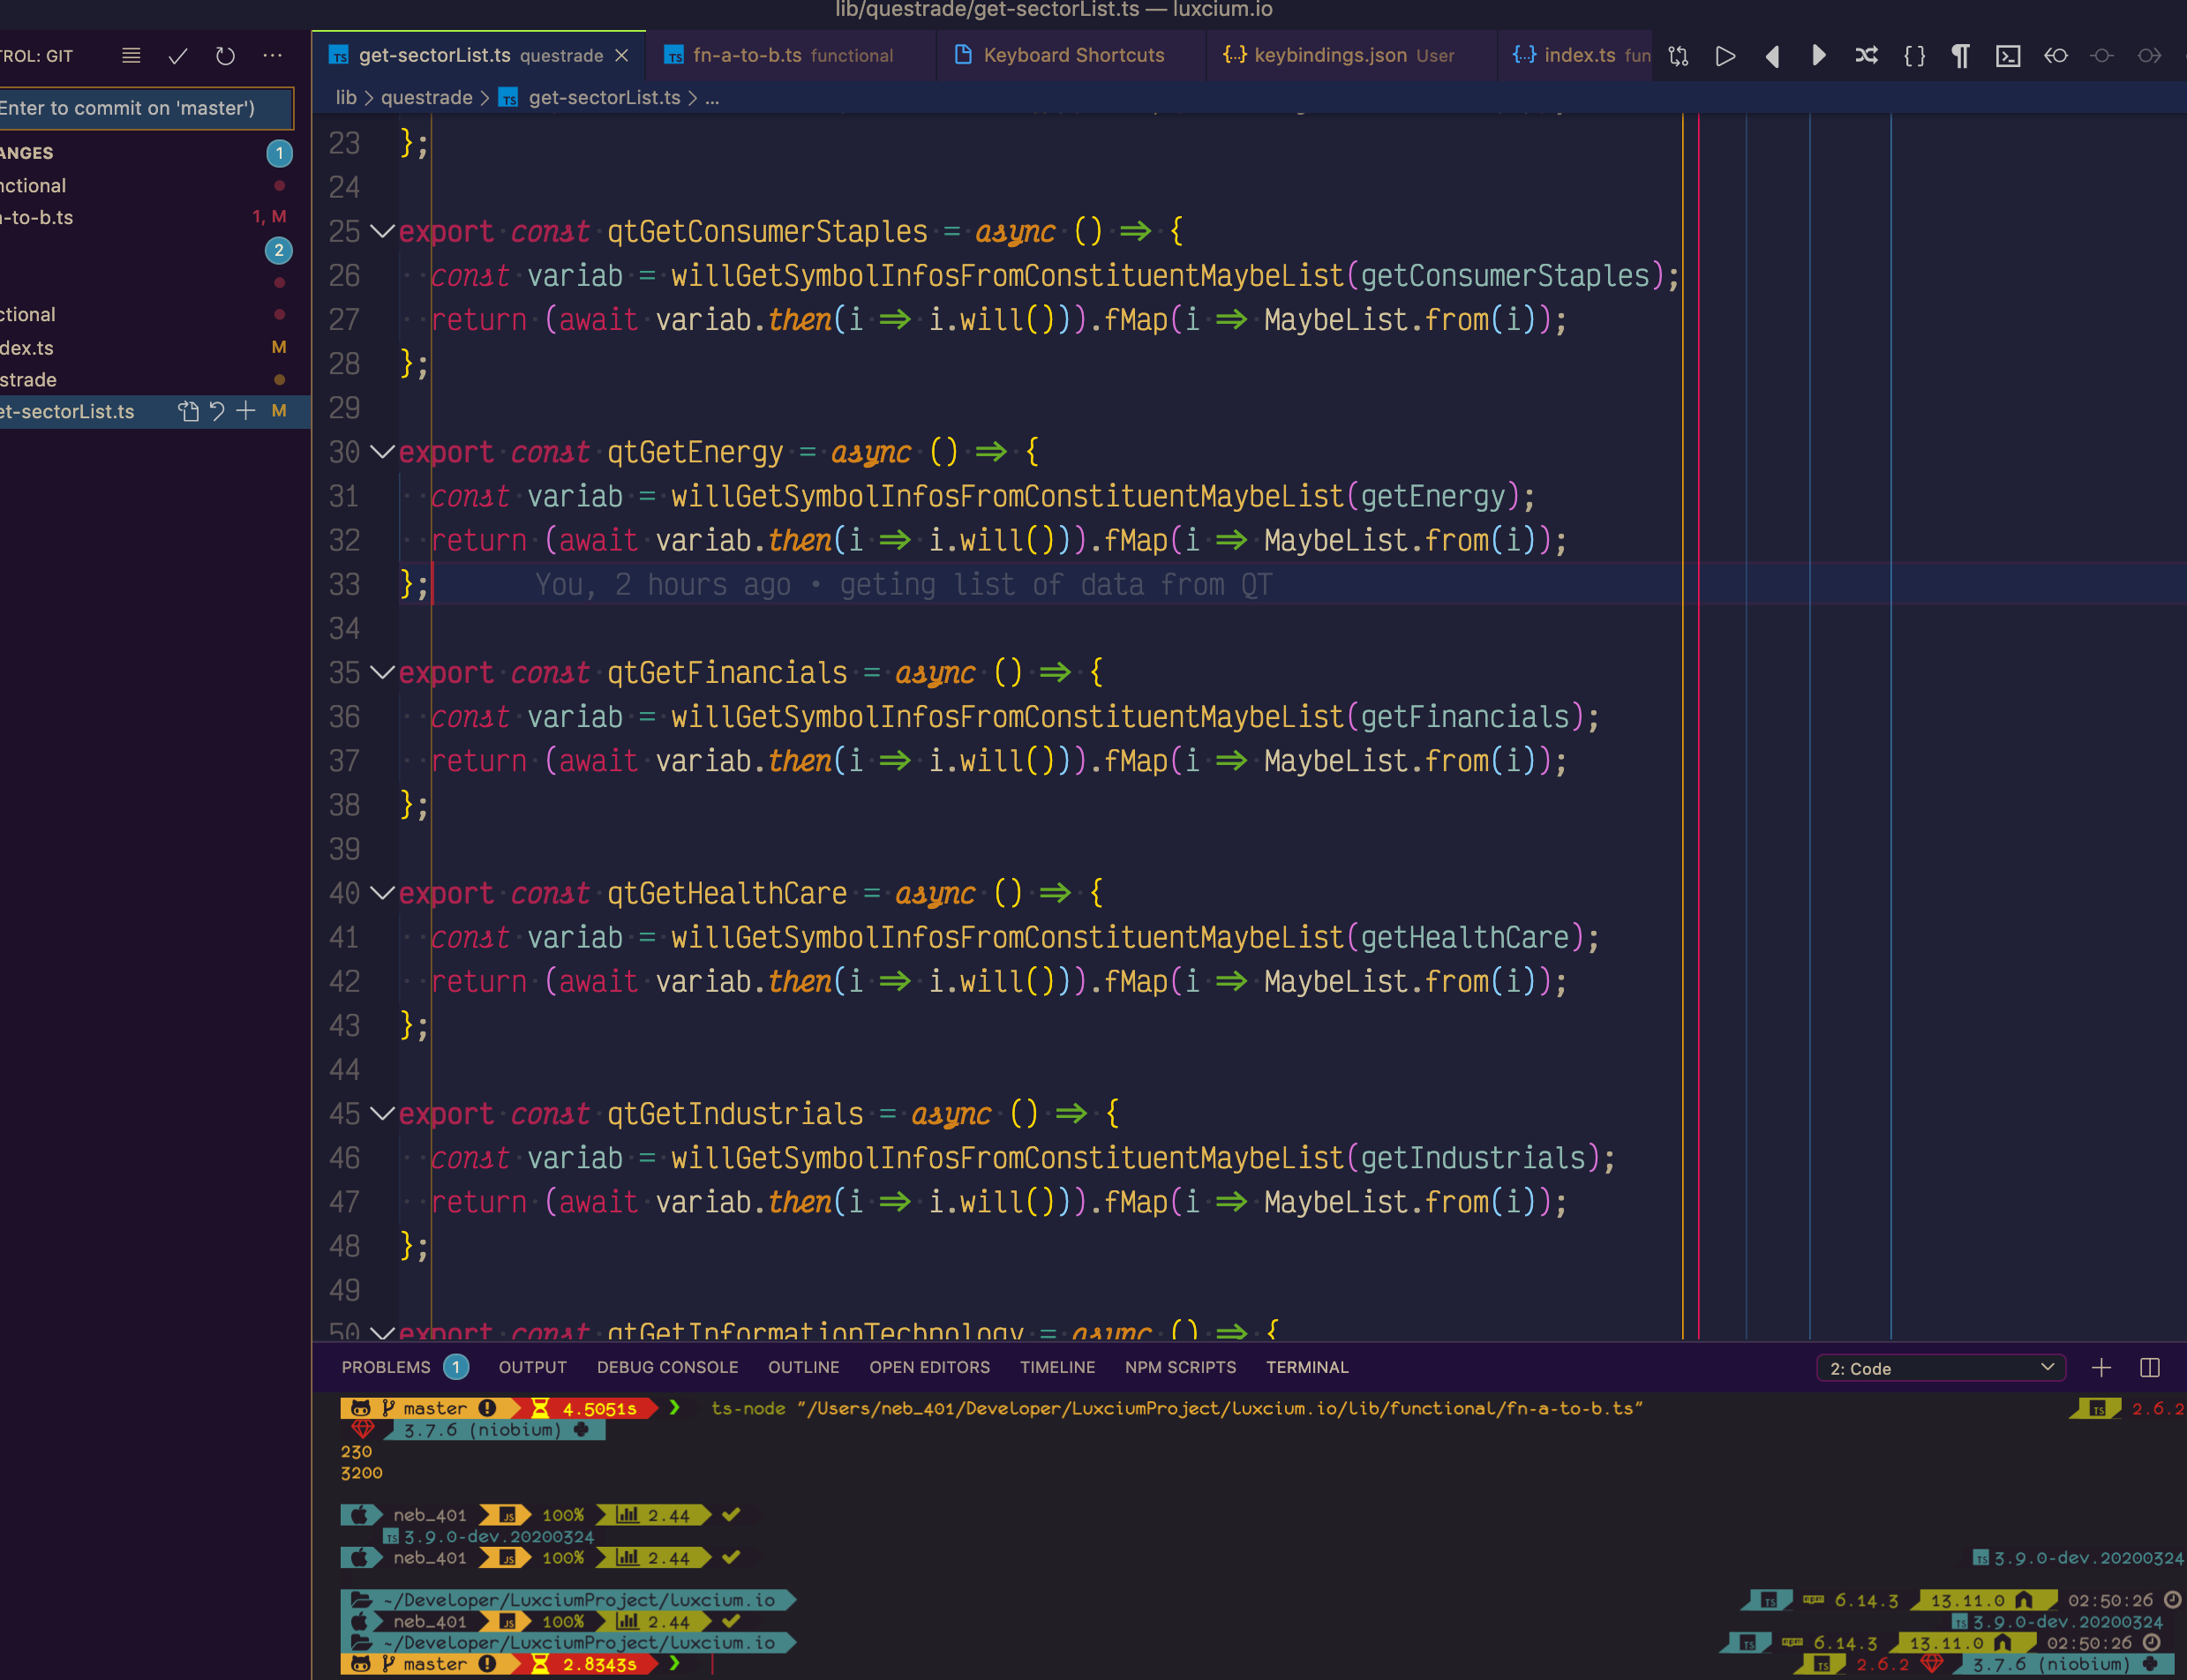Run code with the play outline icon

click(x=1725, y=56)
